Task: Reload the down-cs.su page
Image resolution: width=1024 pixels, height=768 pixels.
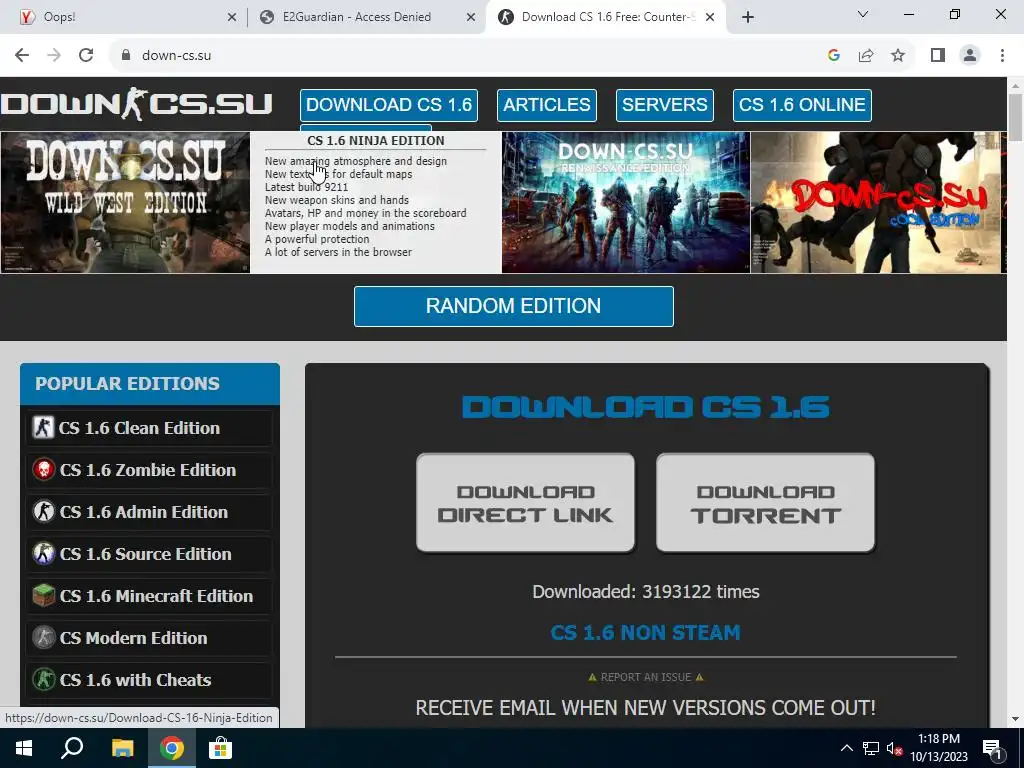Action: (86, 56)
